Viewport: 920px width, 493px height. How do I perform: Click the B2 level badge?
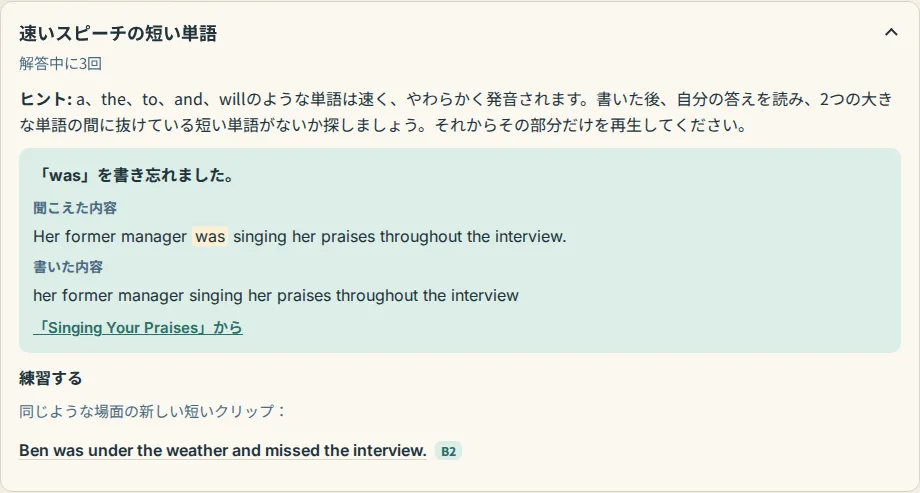click(x=448, y=451)
